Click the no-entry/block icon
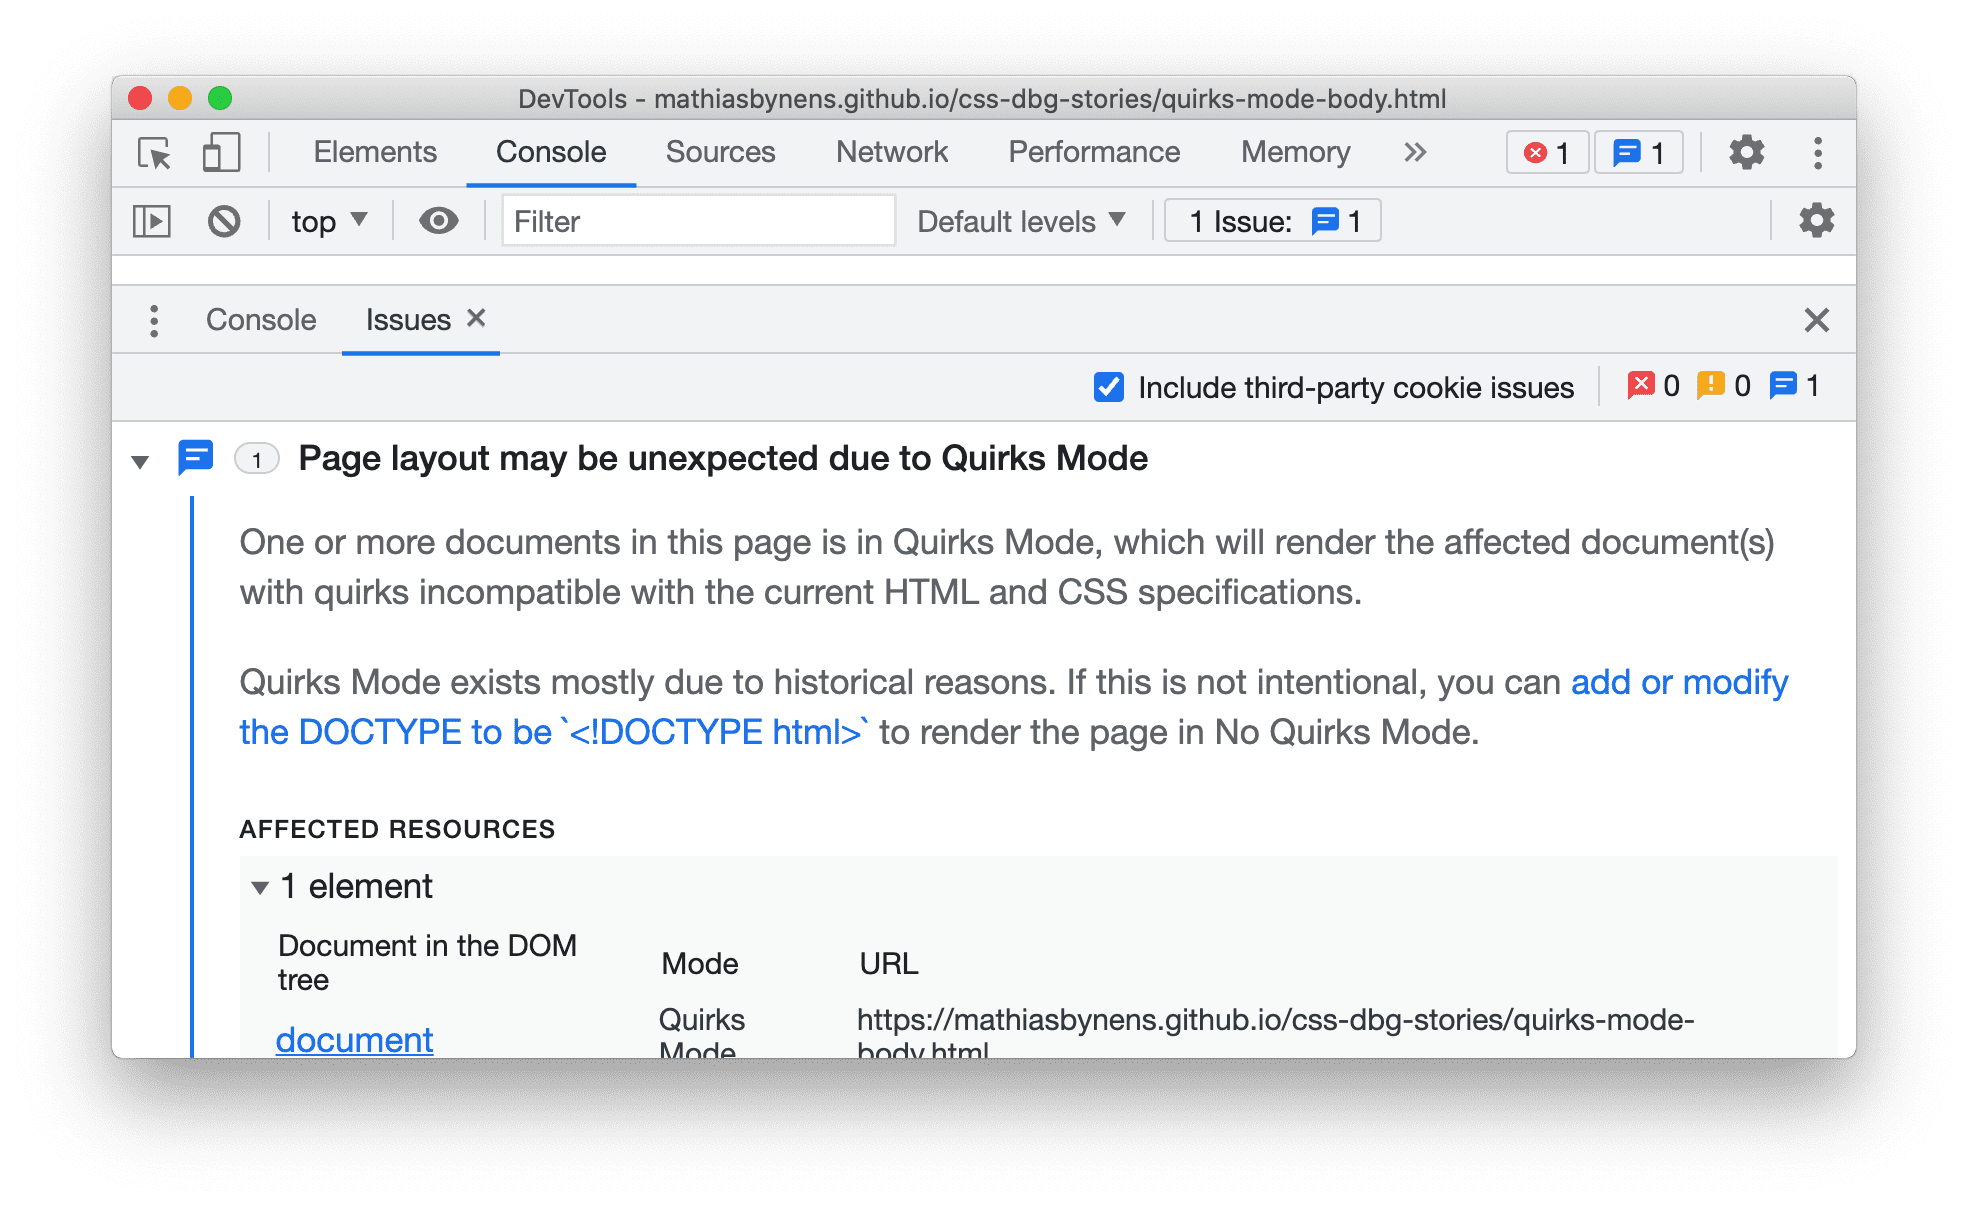The width and height of the screenshot is (1968, 1206). tap(226, 221)
